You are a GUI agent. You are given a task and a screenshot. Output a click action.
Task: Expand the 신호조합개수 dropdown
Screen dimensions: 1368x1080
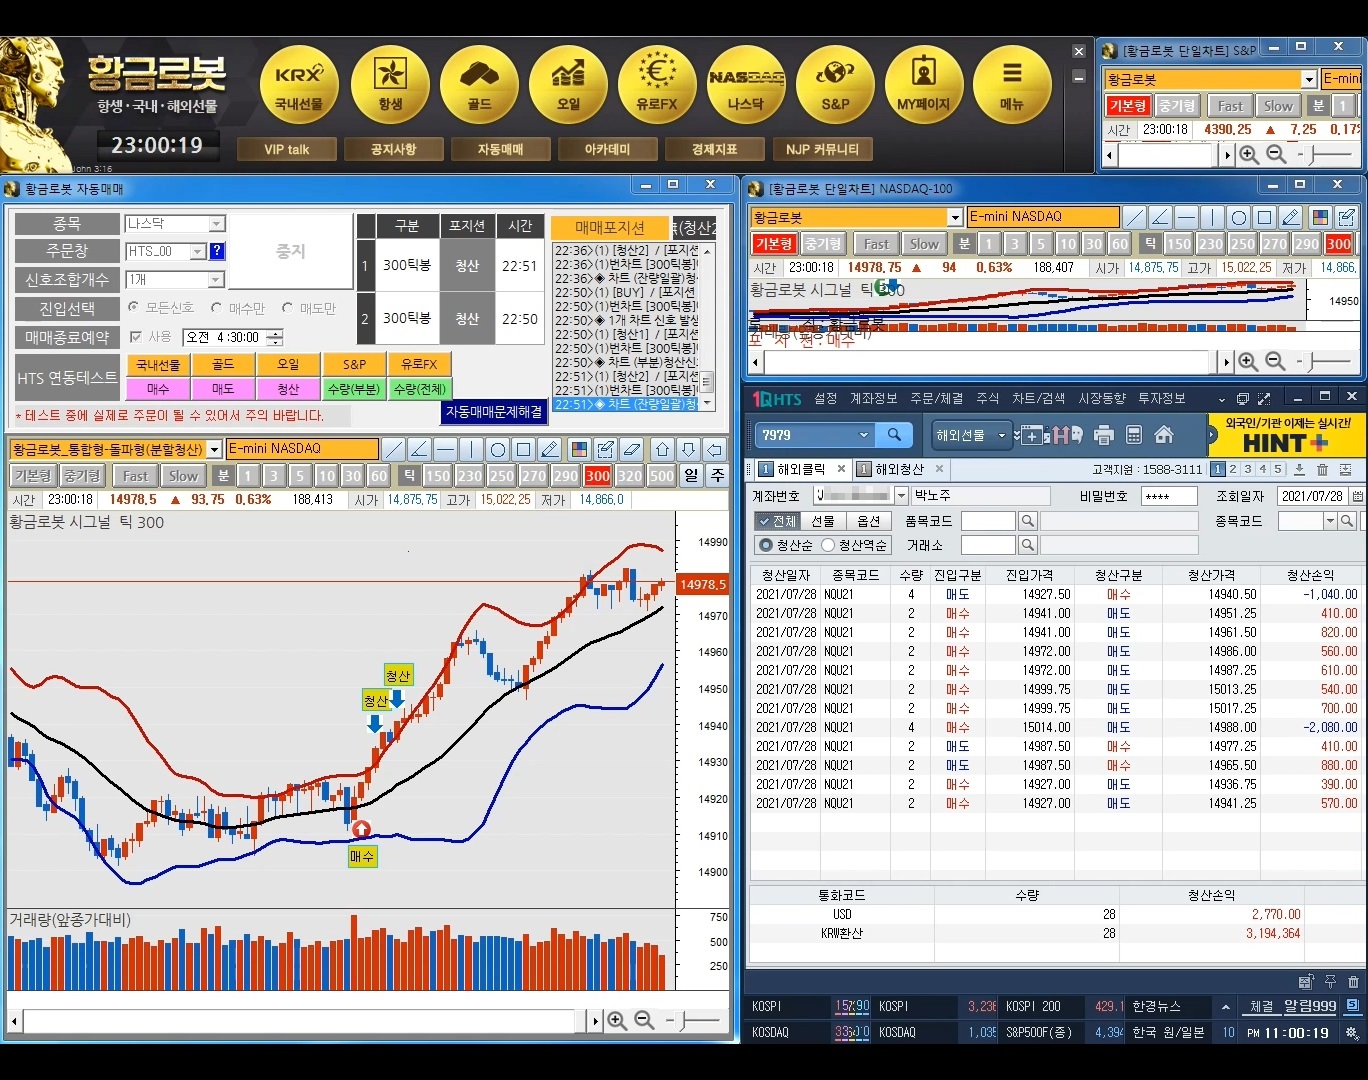(217, 280)
